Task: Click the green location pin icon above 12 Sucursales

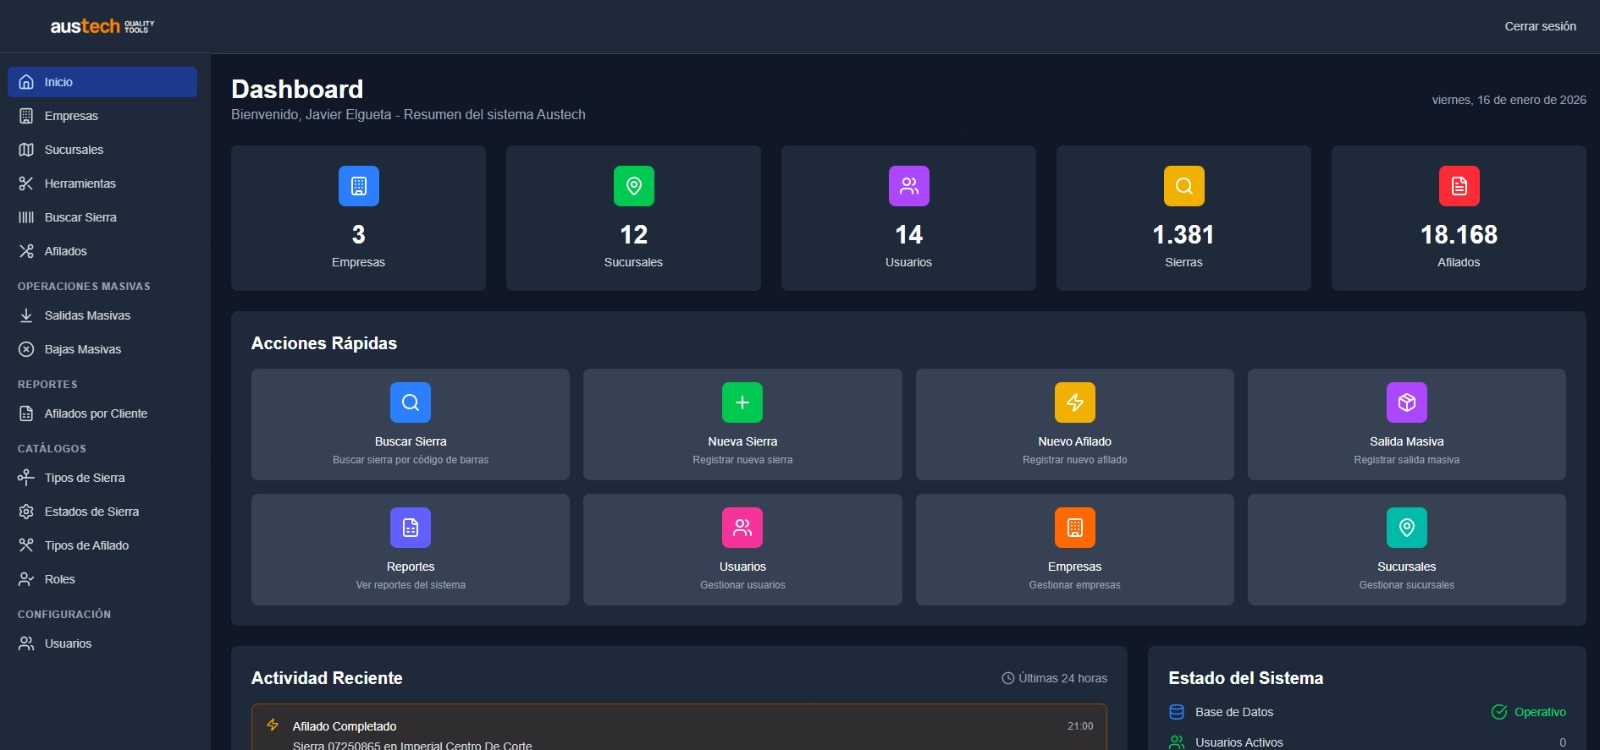Action: (634, 186)
